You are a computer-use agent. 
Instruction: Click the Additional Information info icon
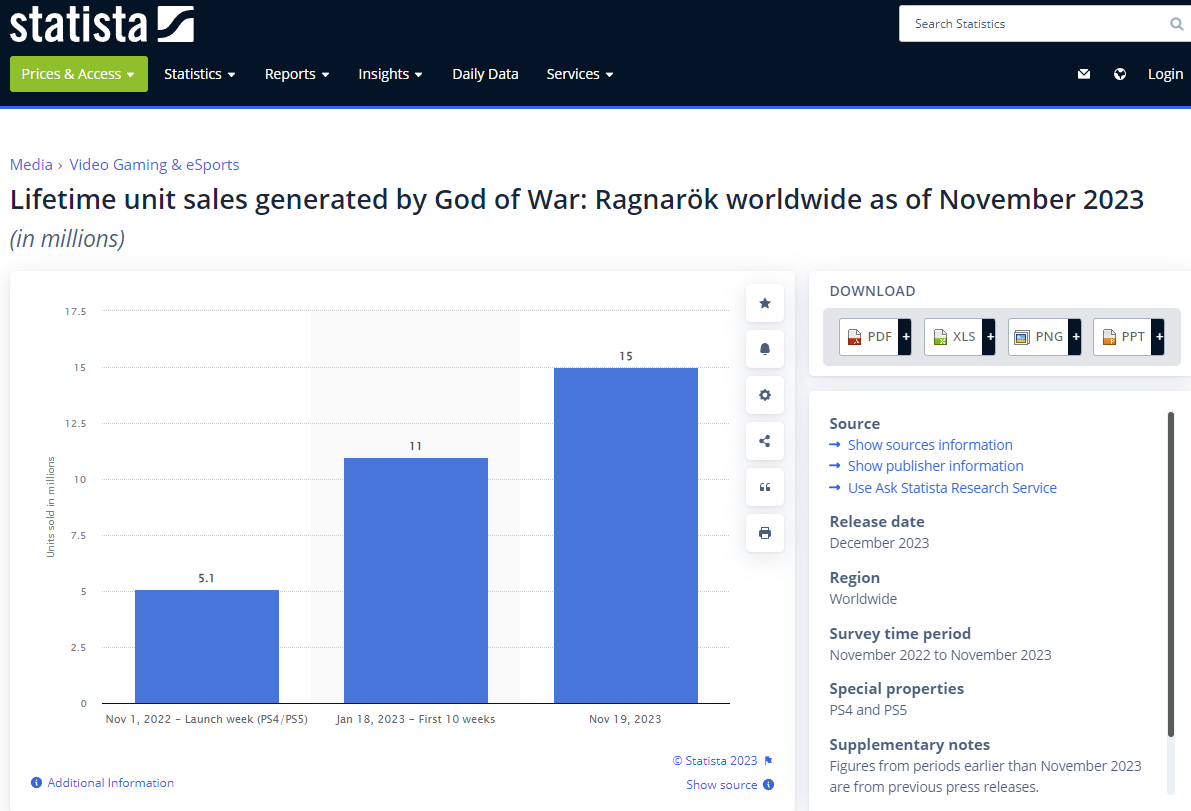pos(36,783)
